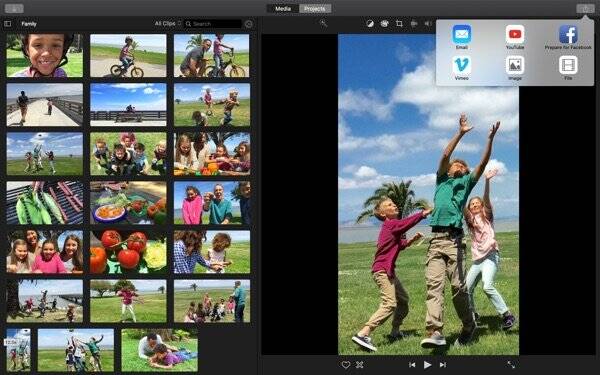Open the browser settings gear menu
This screenshot has height=375, width=600.
click(x=248, y=24)
